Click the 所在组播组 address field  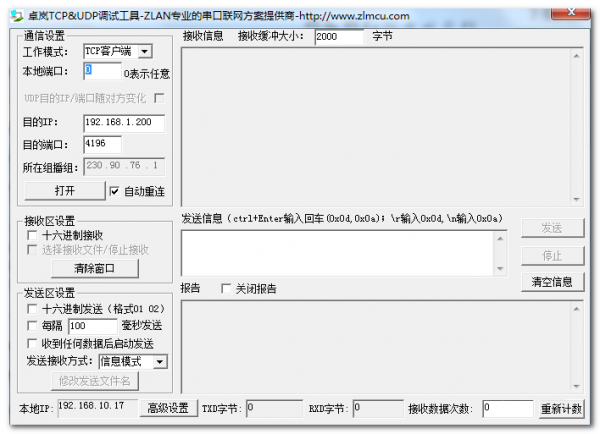click(x=124, y=166)
